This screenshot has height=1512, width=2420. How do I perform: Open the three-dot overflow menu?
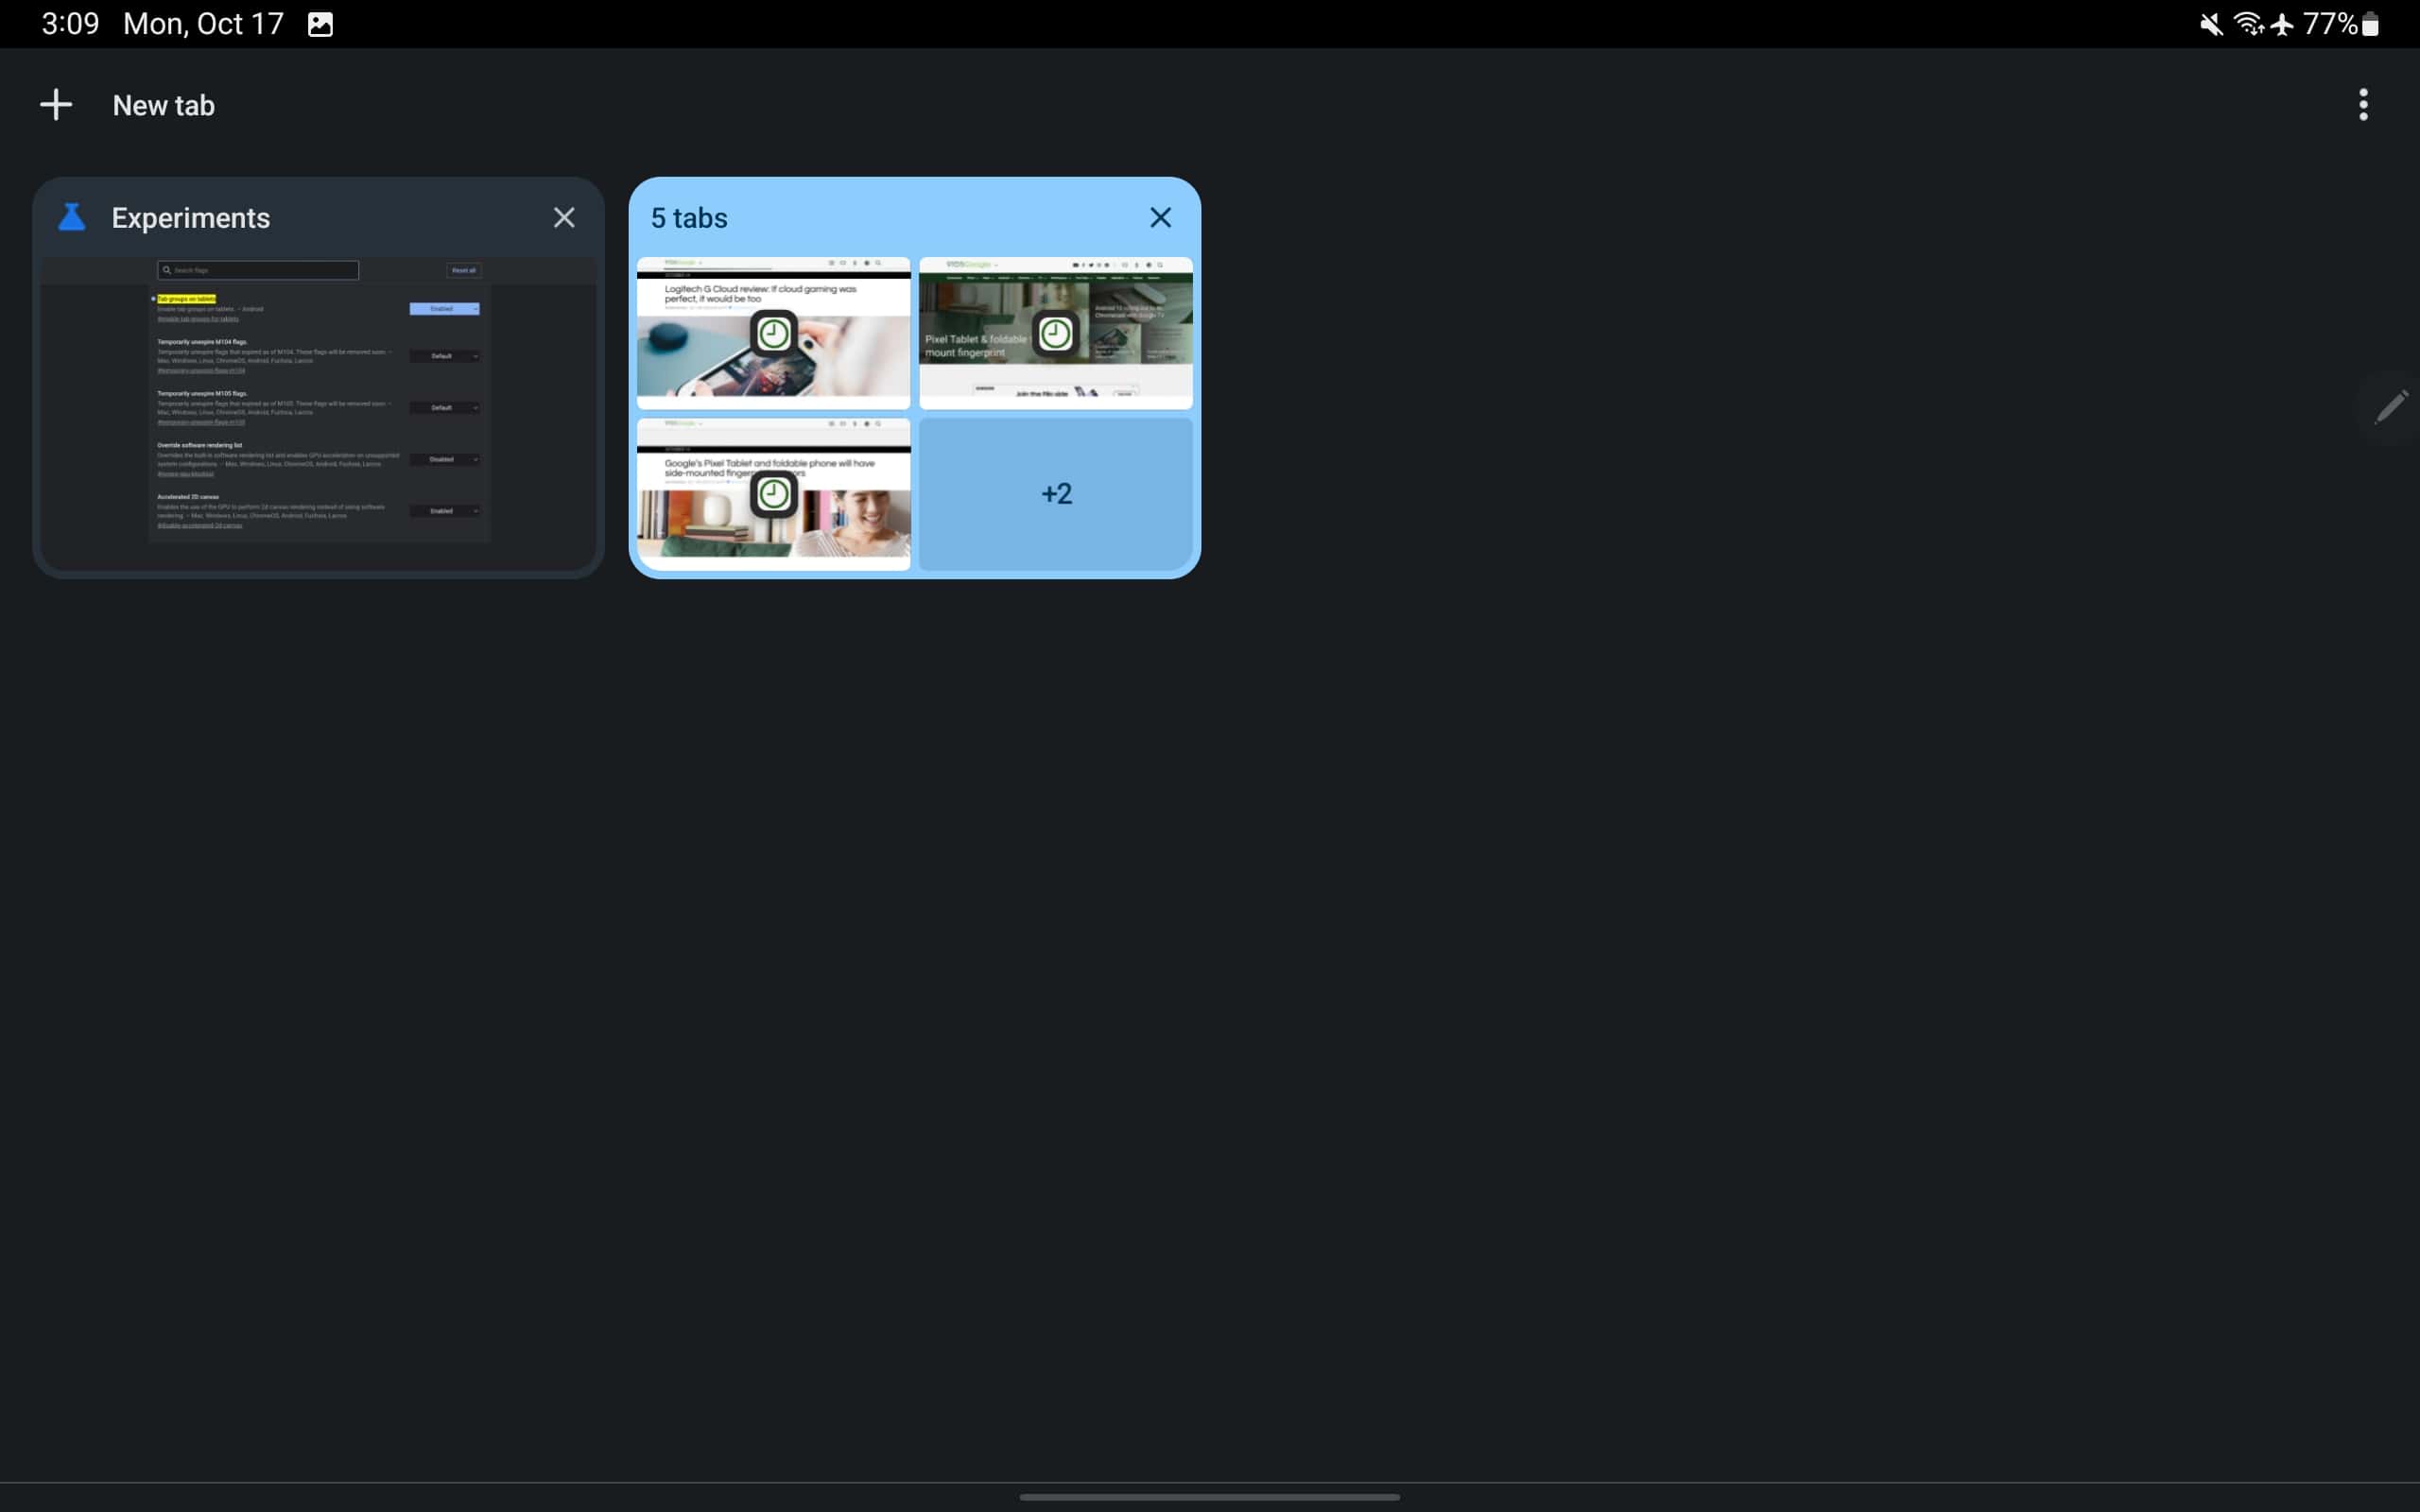[x=2363, y=105]
